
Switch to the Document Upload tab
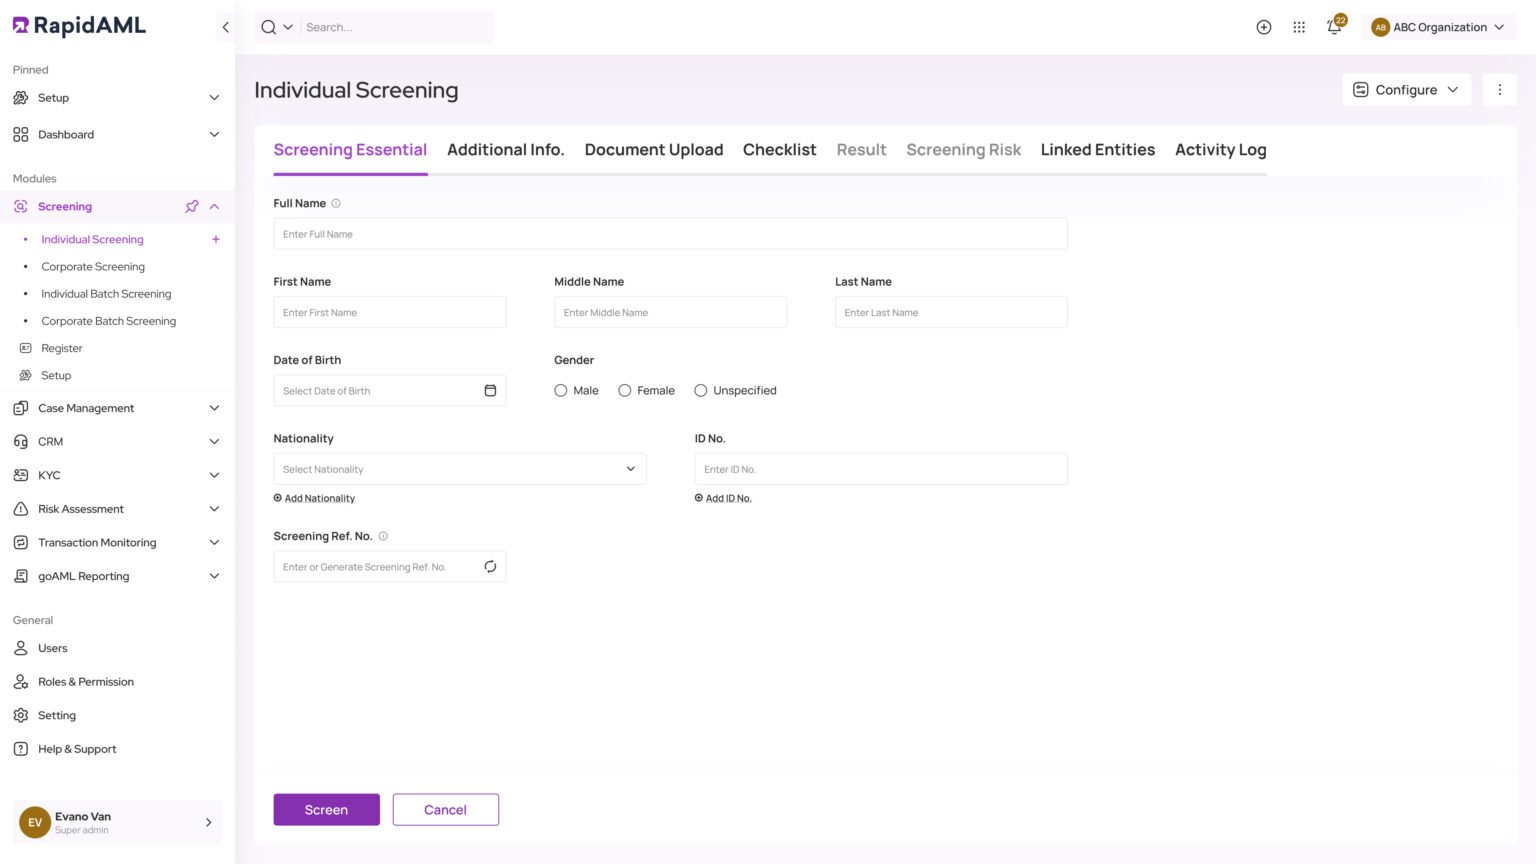(653, 149)
